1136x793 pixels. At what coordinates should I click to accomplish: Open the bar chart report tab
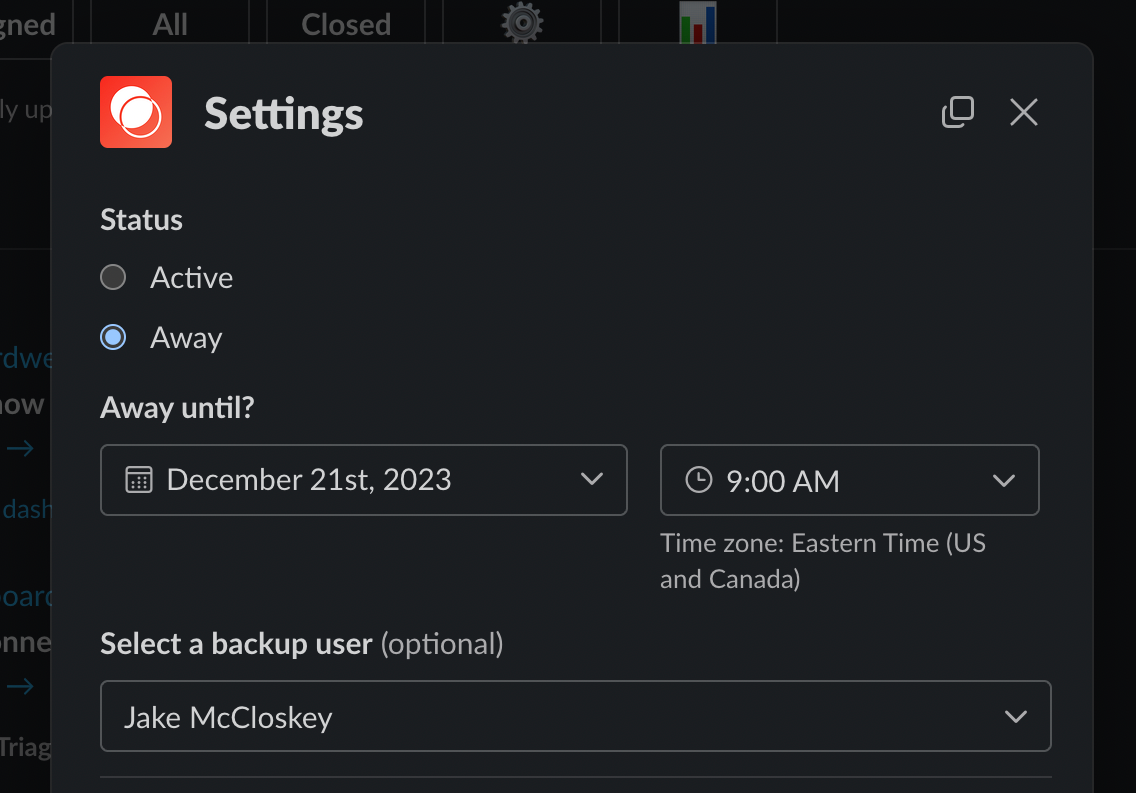(697, 23)
